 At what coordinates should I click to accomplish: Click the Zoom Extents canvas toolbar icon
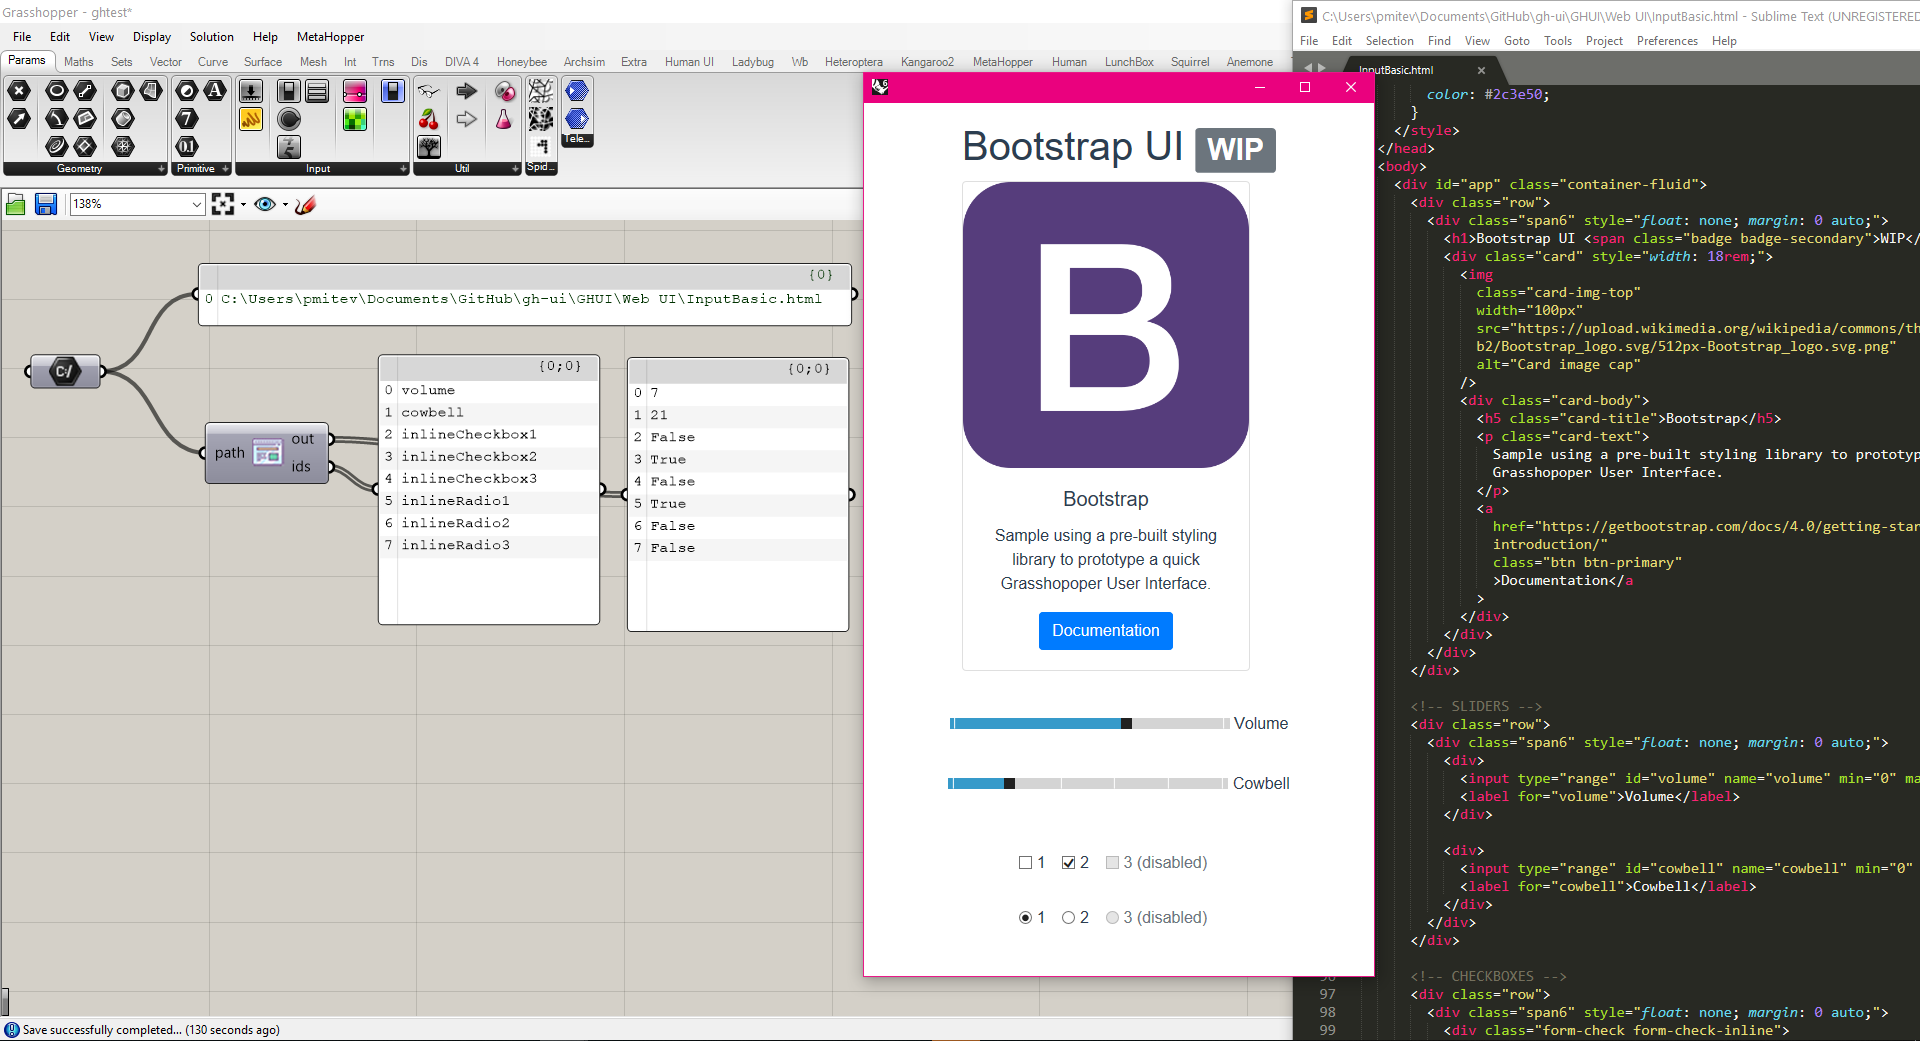(223, 204)
